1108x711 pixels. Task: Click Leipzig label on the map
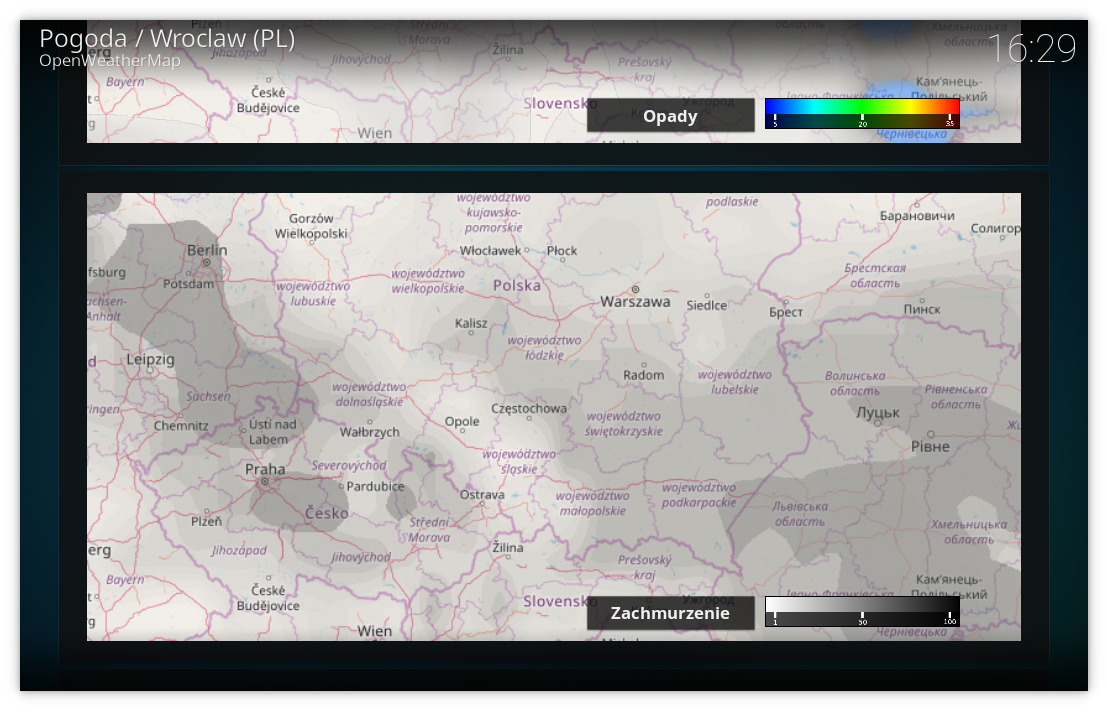click(151, 359)
